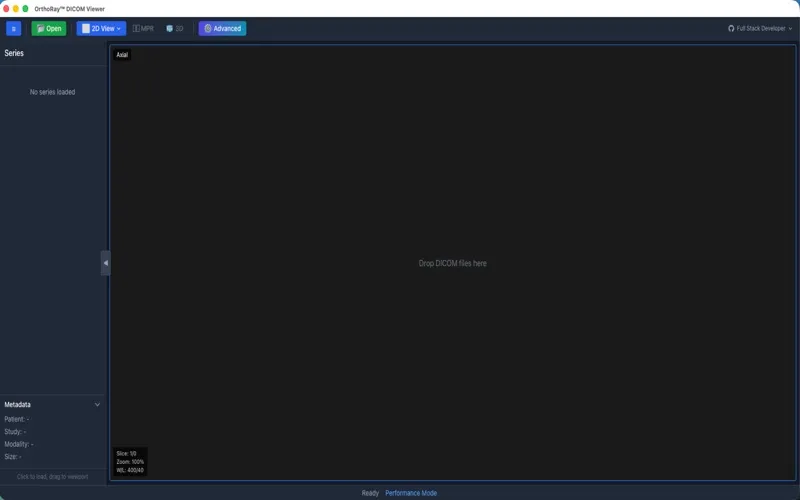Screen dimensions: 800x500
Task: Click the Patient metadata row
Action: point(16,419)
